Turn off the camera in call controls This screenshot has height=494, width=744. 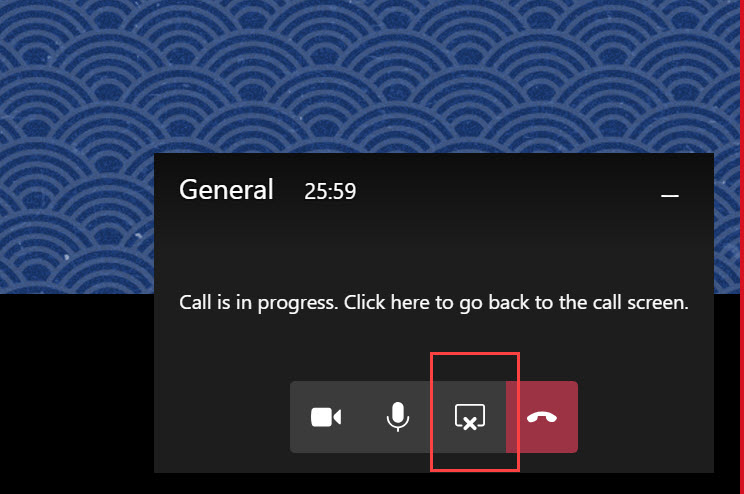326,417
